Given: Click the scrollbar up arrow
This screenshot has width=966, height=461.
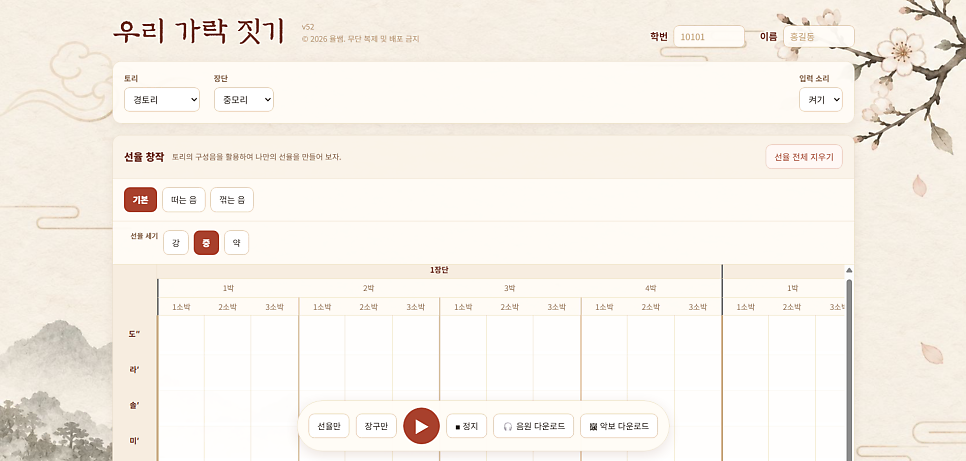Looking at the screenshot, I should (x=849, y=270).
